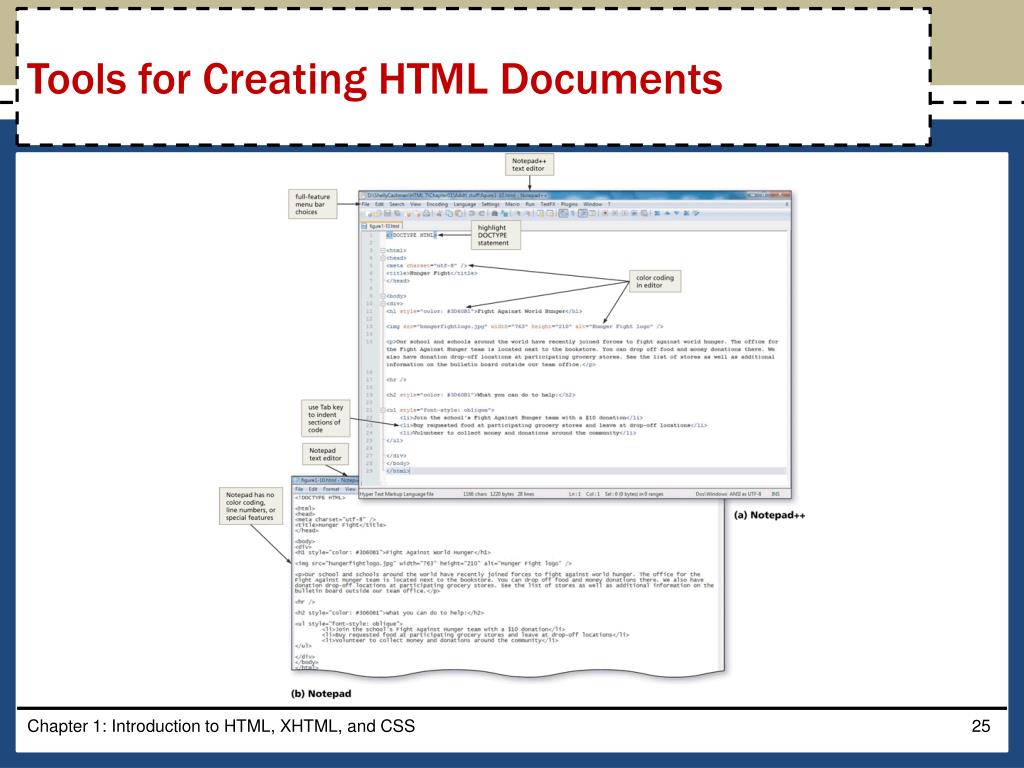The image size is (1024, 768).
Task: Click the Print toolbar icon
Action: click(x=426, y=213)
